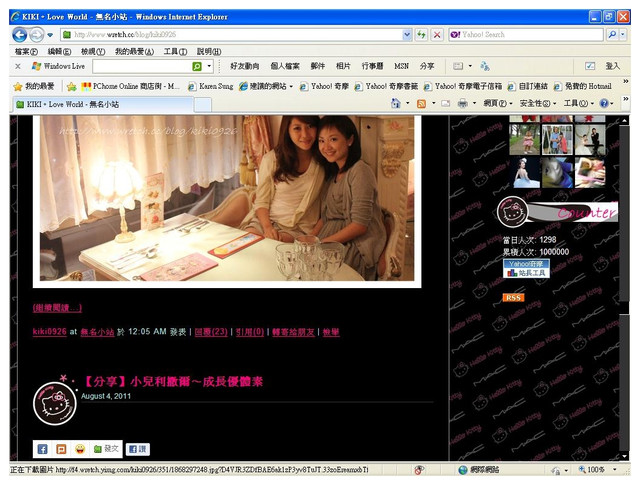
Task: Click the green Windows Live search icon
Action: tap(197, 66)
